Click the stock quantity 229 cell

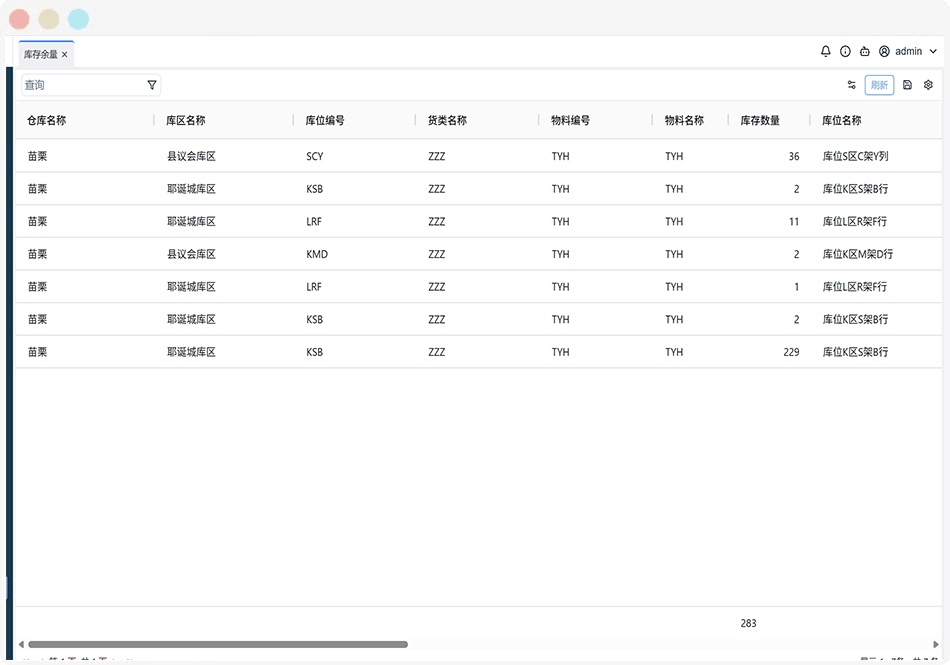tap(791, 352)
